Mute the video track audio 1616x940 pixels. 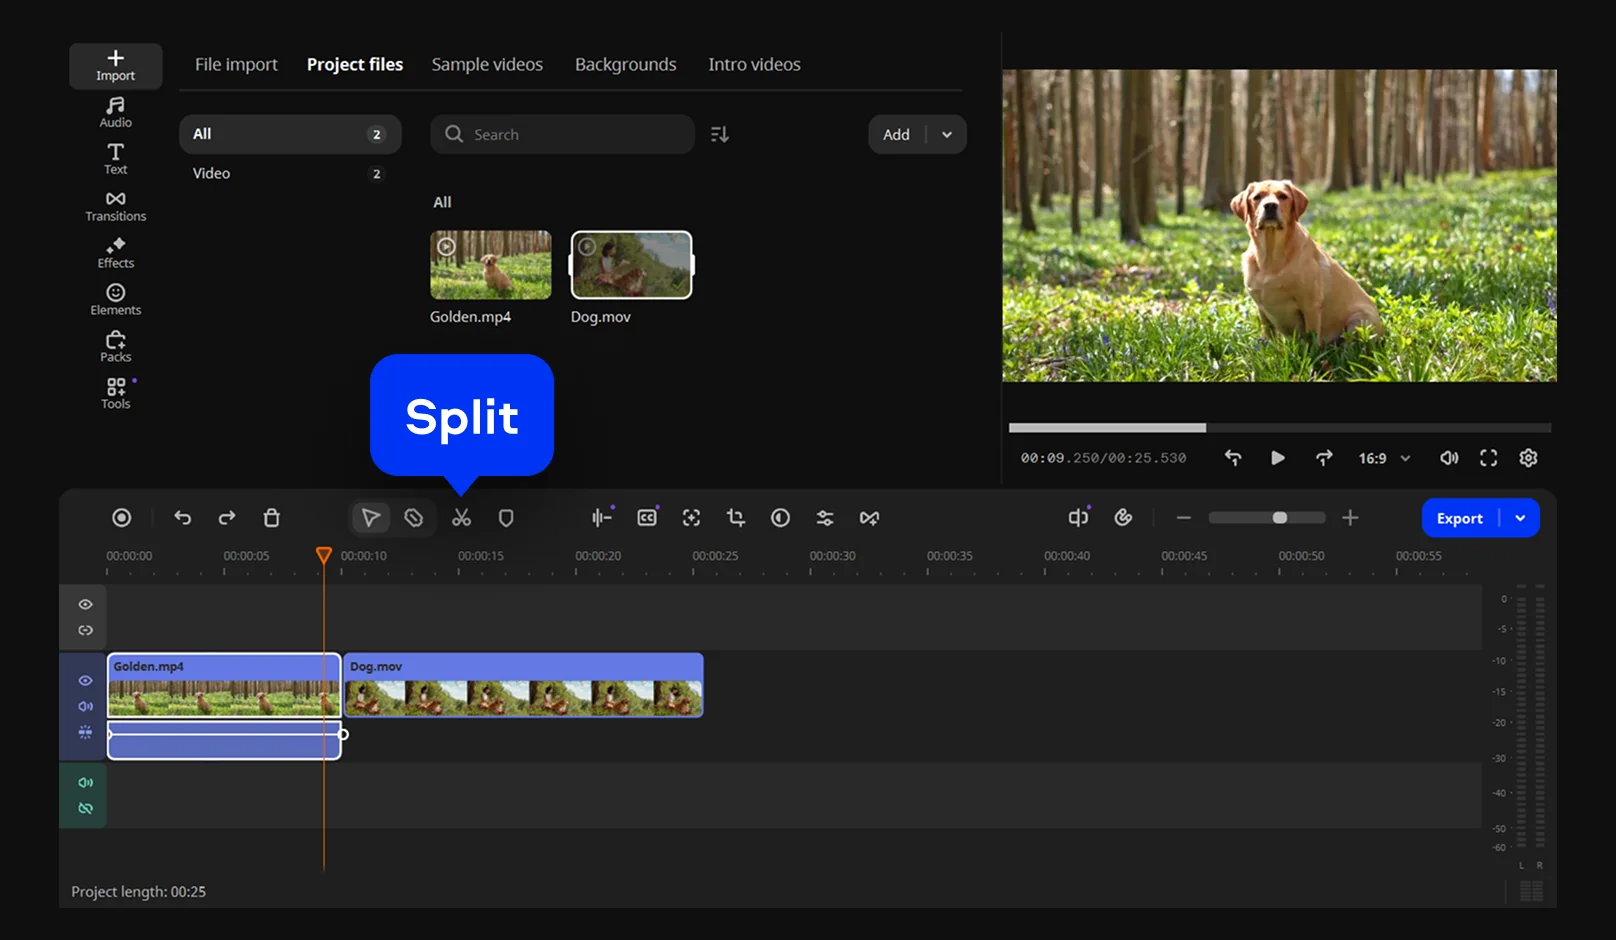[x=86, y=706]
